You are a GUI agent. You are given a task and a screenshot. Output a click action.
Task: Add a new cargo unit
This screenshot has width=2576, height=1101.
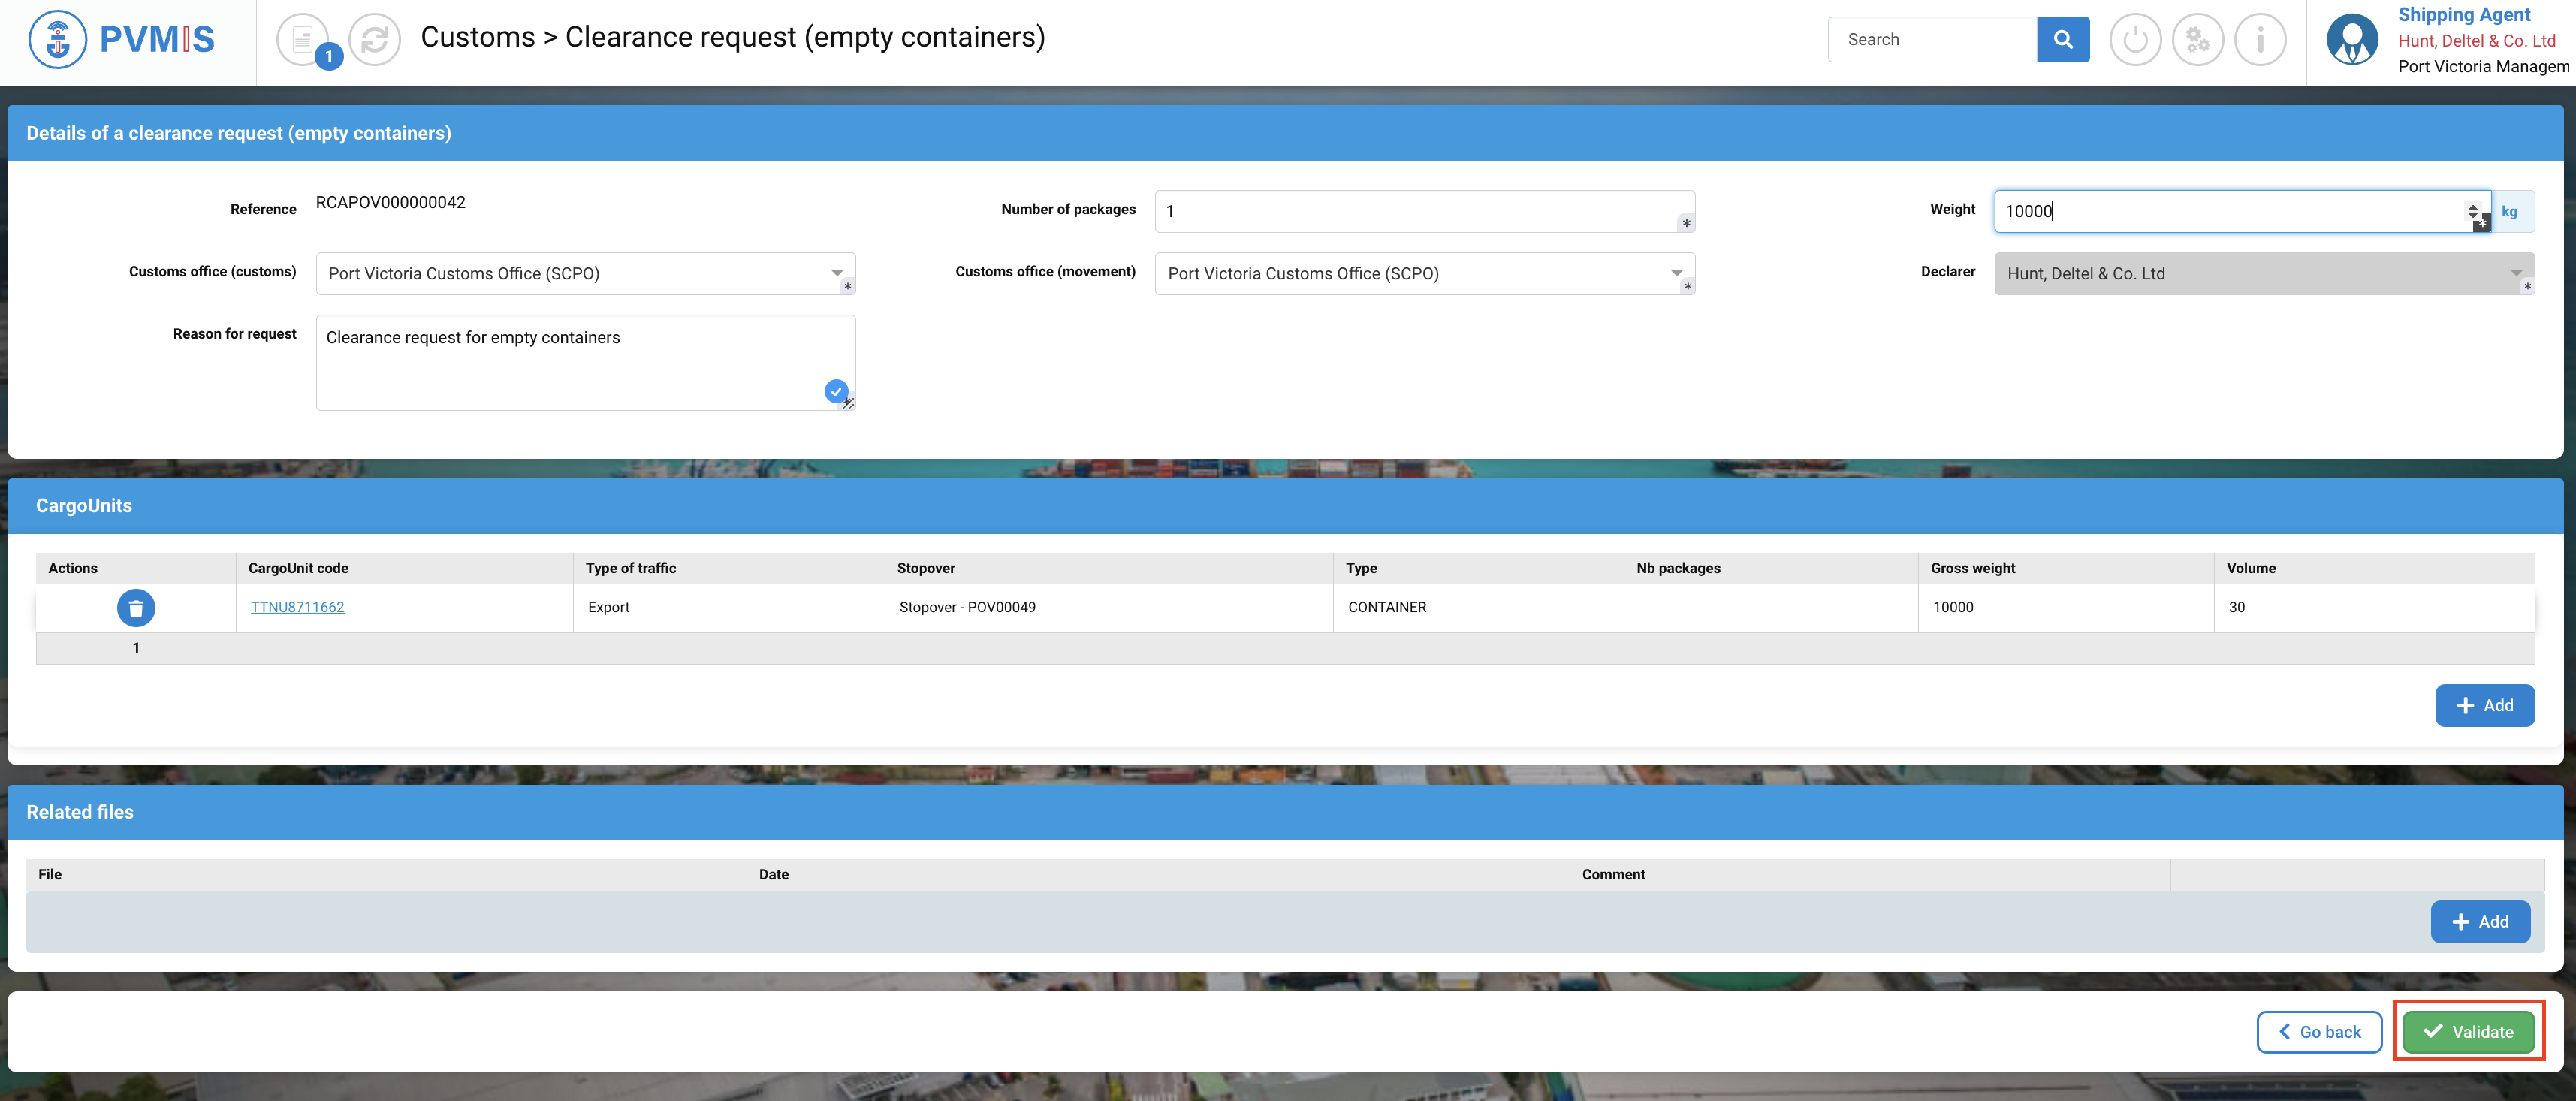[2484, 705]
